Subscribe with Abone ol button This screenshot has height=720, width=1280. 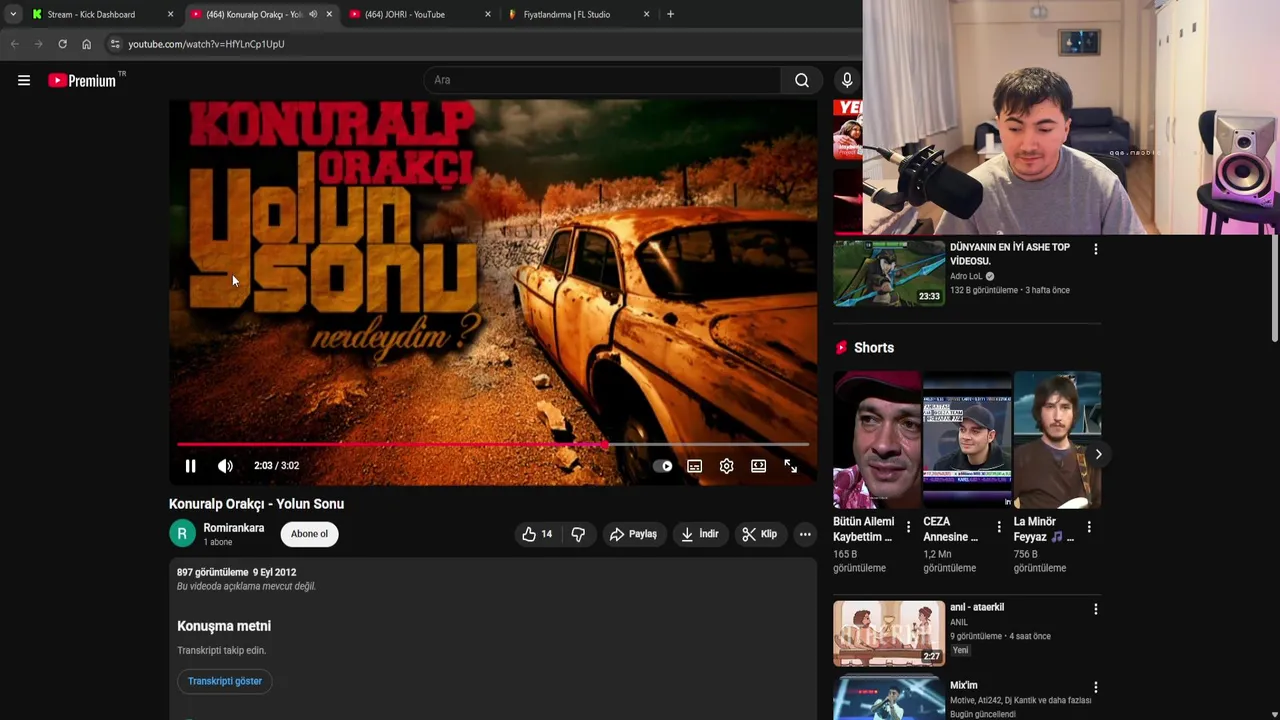click(x=309, y=534)
